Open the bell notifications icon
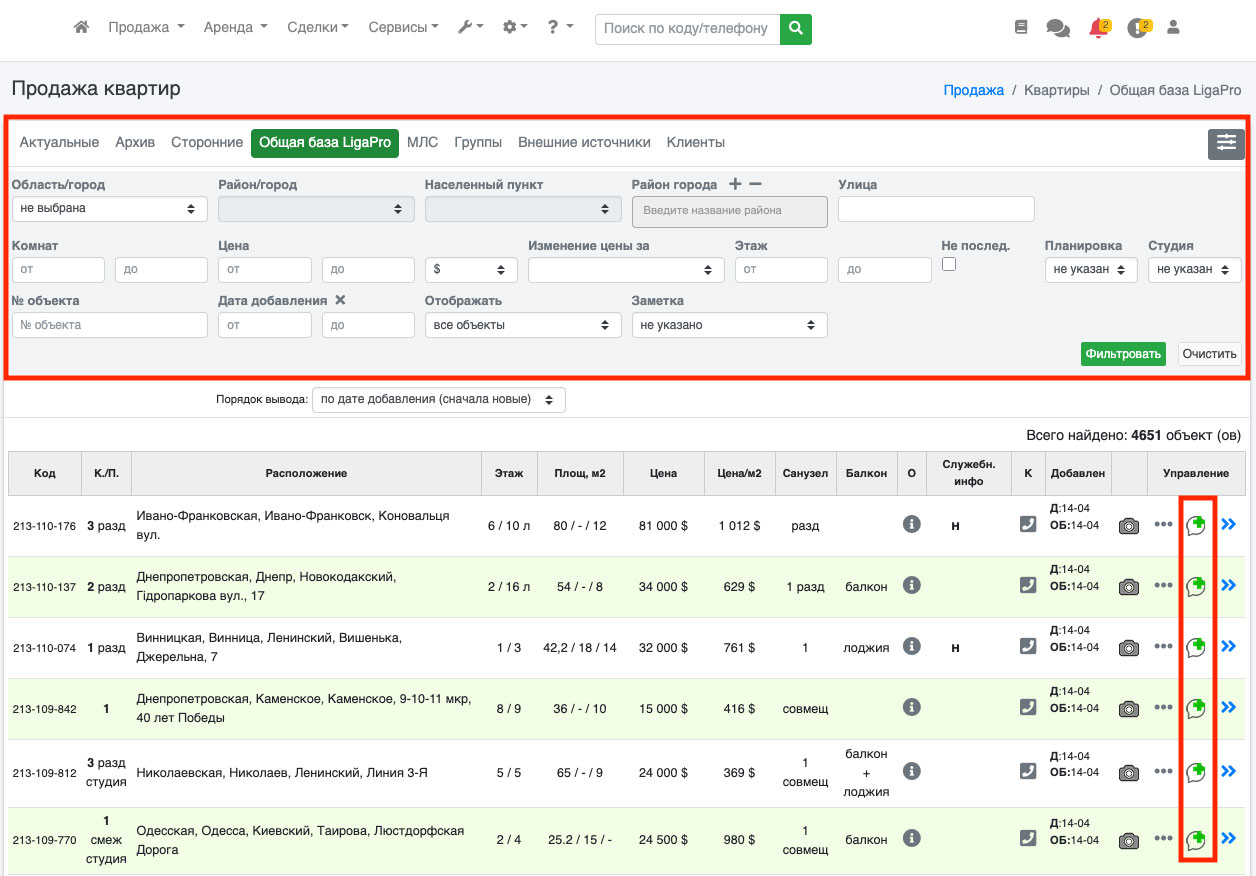 pyautogui.click(x=1098, y=28)
